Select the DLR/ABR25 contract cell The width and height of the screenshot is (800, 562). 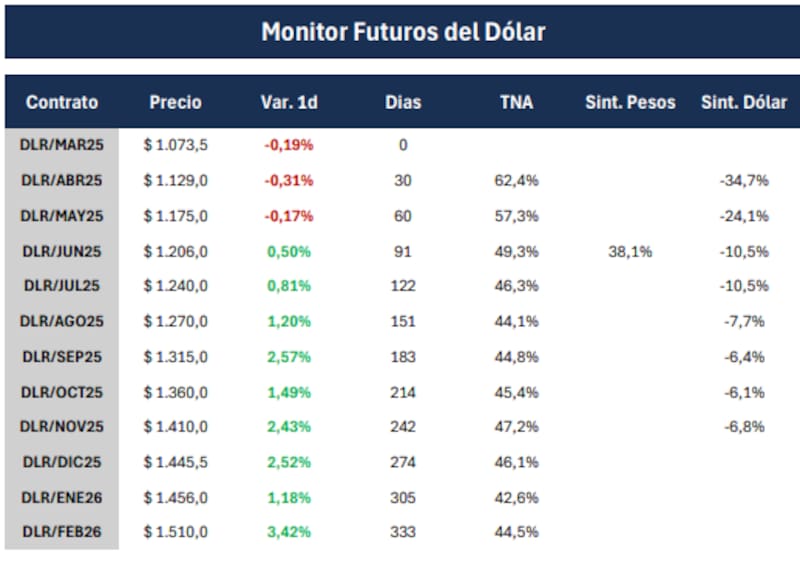62,180
